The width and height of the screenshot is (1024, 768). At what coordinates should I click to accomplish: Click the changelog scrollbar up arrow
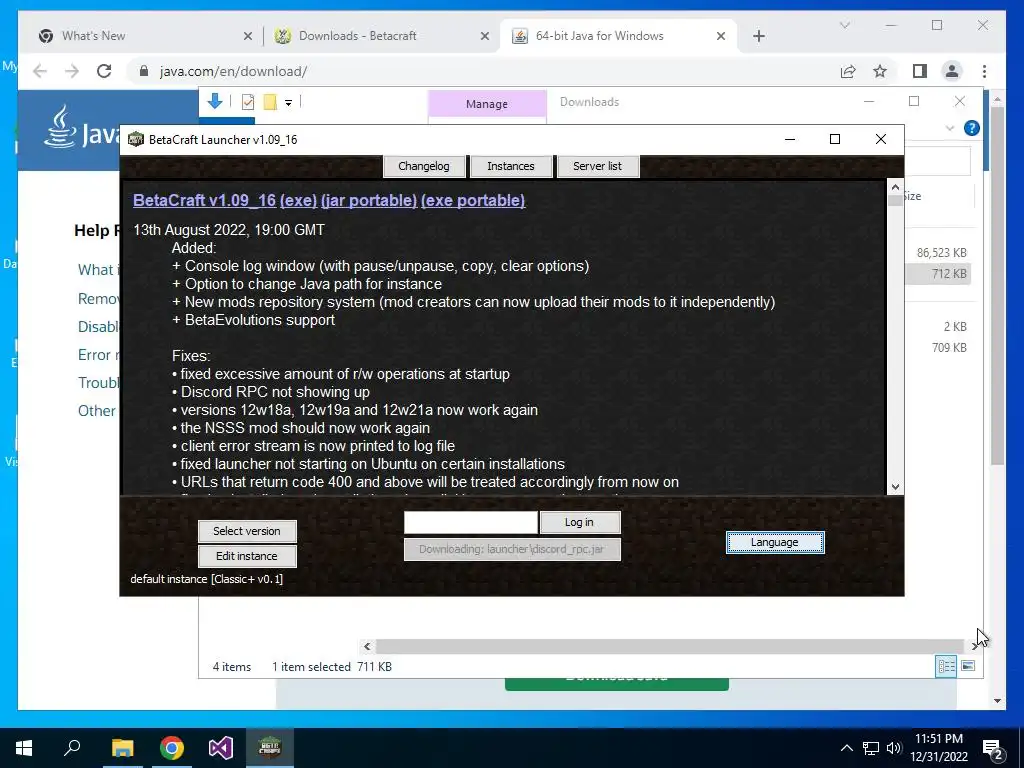[895, 188]
